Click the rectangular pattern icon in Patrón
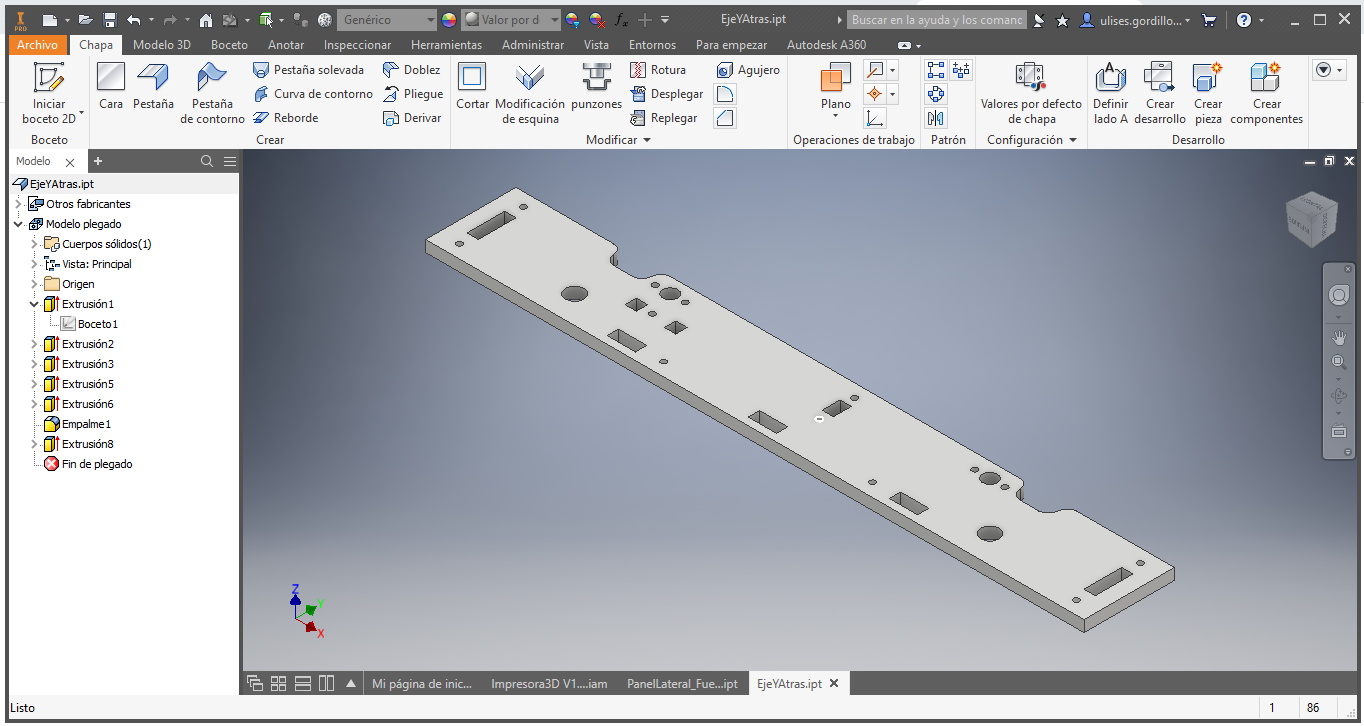The width and height of the screenshot is (1364, 726). pyautogui.click(x=936, y=70)
